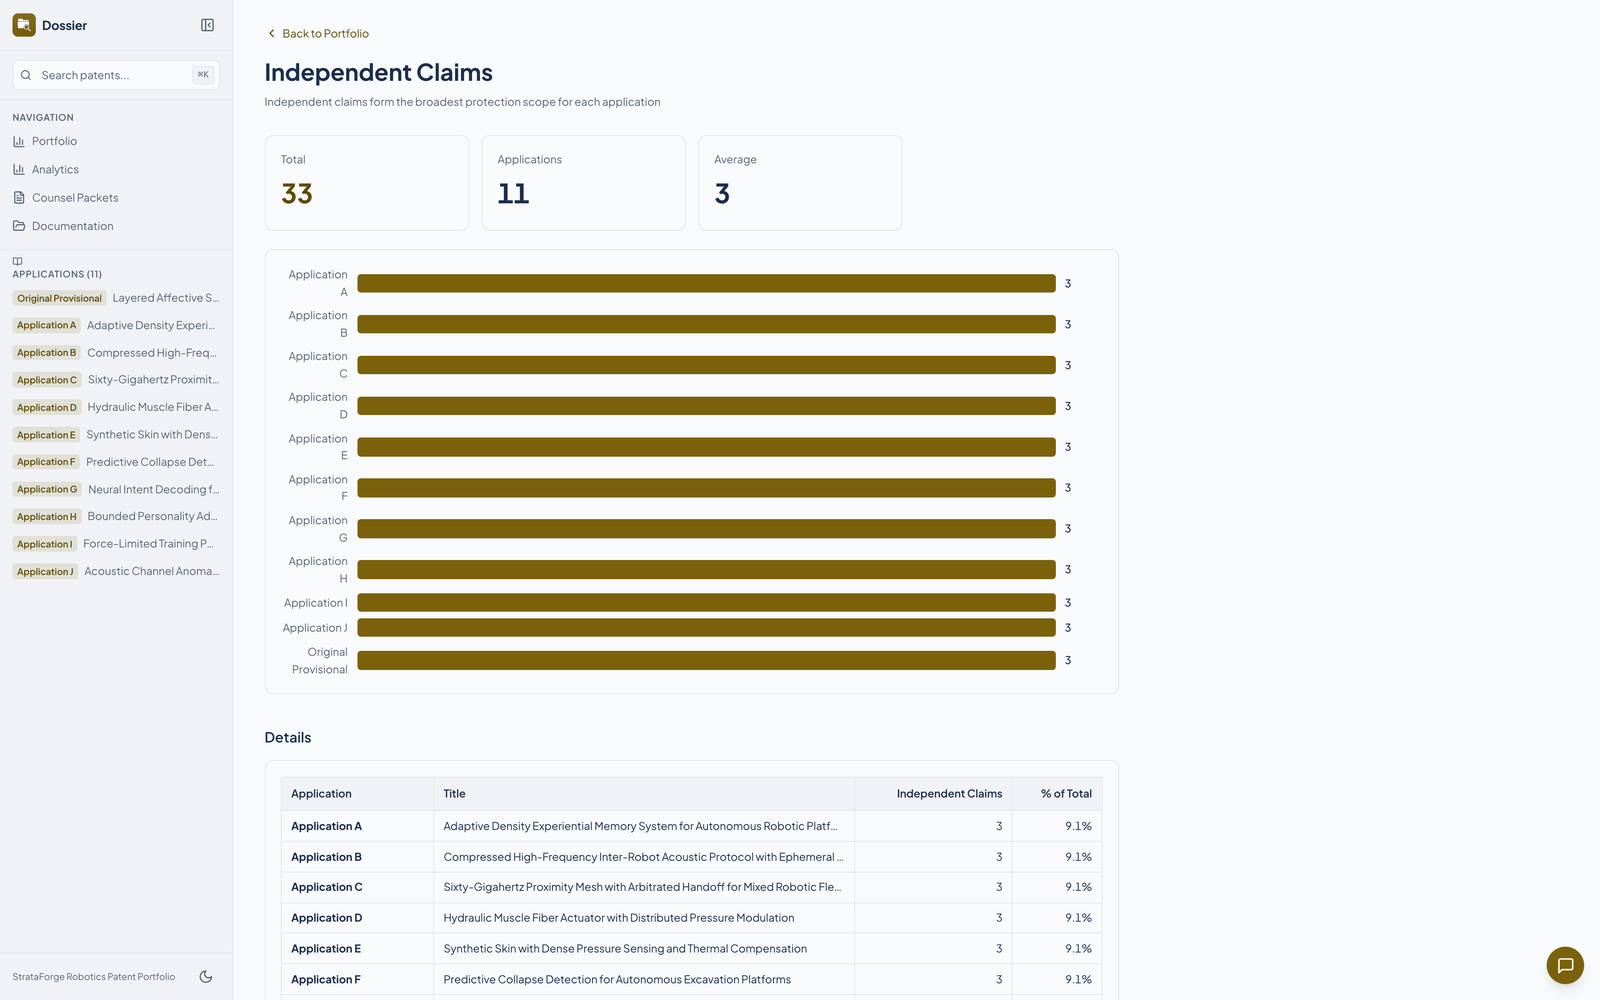This screenshot has width=1600, height=1000.
Task: Click the Portfolio chart icon
Action: click(x=19, y=141)
